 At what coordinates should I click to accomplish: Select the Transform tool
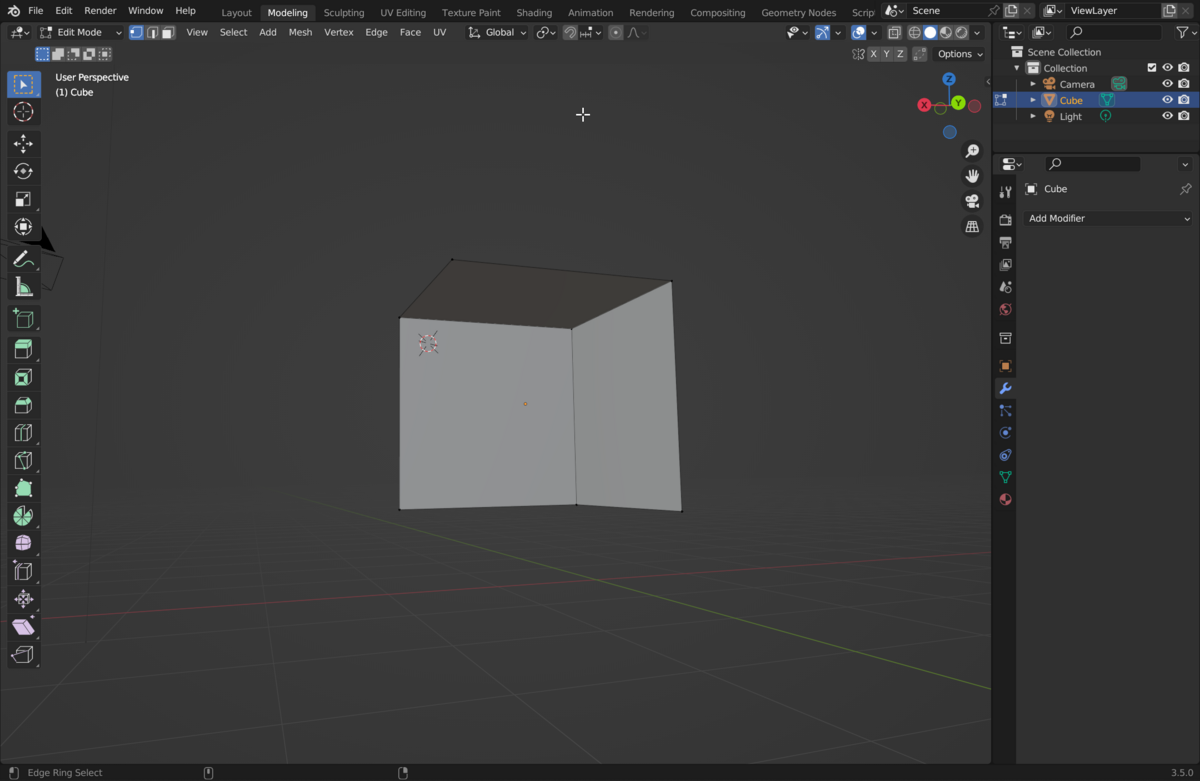[23, 227]
